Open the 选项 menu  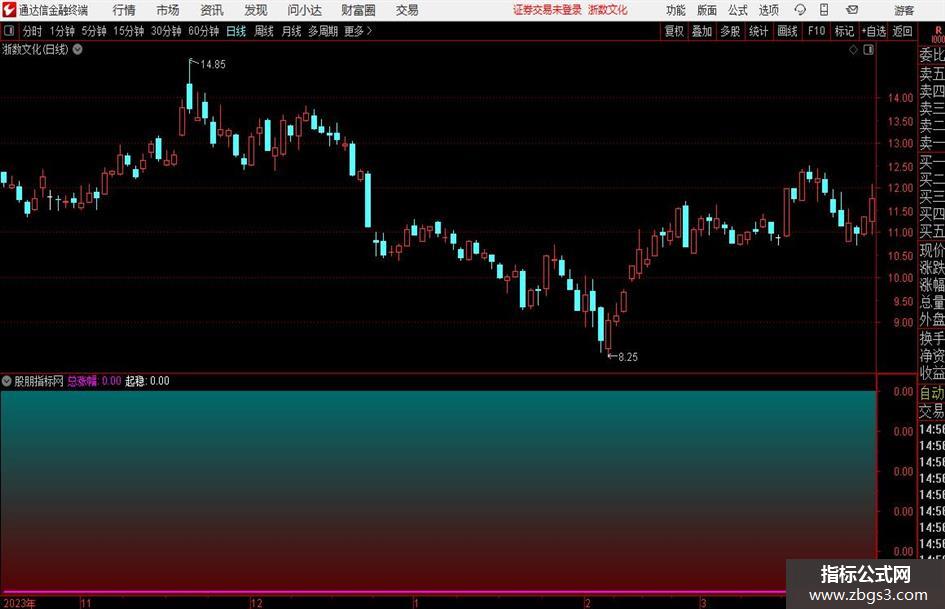tap(768, 10)
